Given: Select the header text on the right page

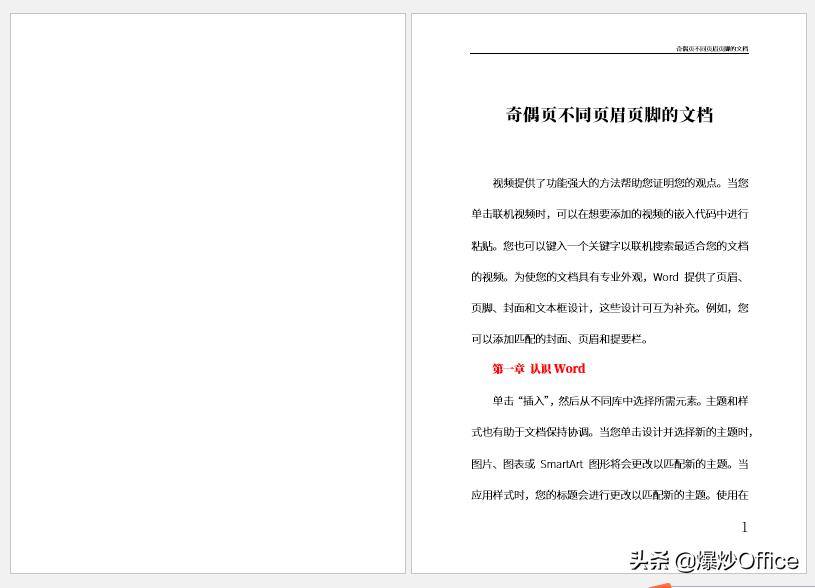Looking at the screenshot, I should [714, 48].
